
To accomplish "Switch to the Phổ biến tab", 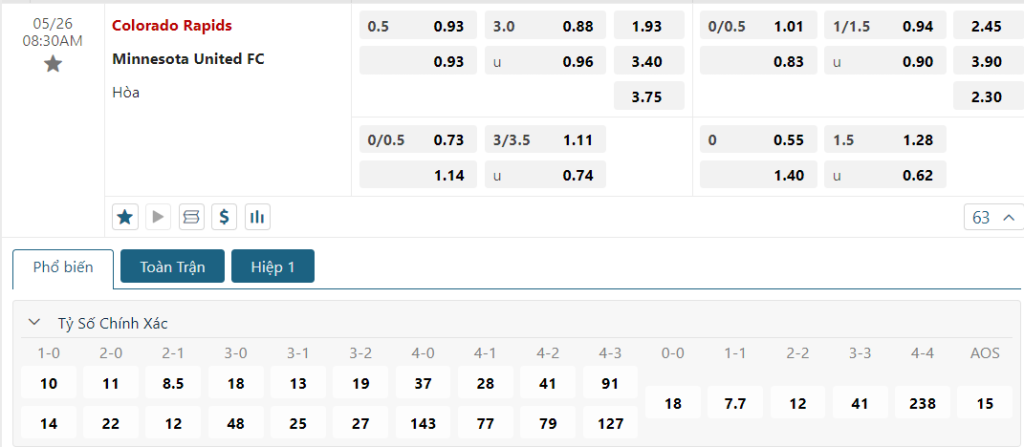I will [63, 267].
